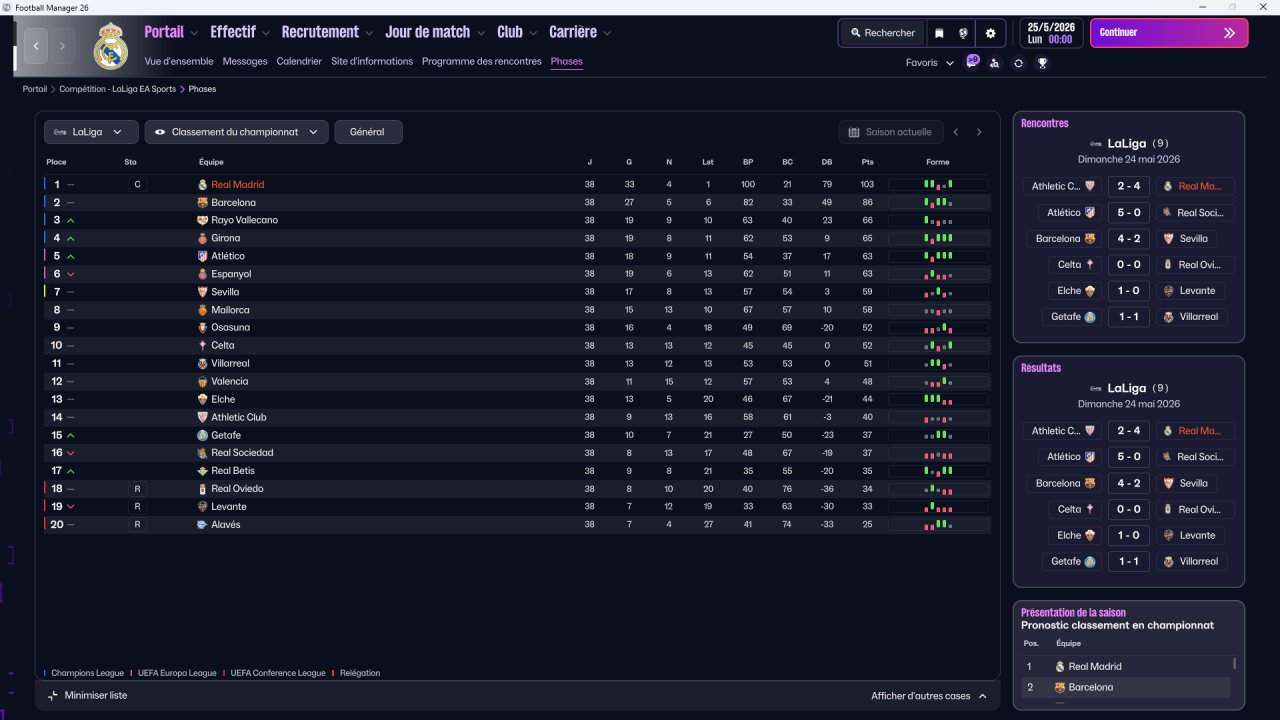This screenshot has width=1280, height=720.
Task: Open the LaLiga competition dropdown
Action: [x=91, y=132]
